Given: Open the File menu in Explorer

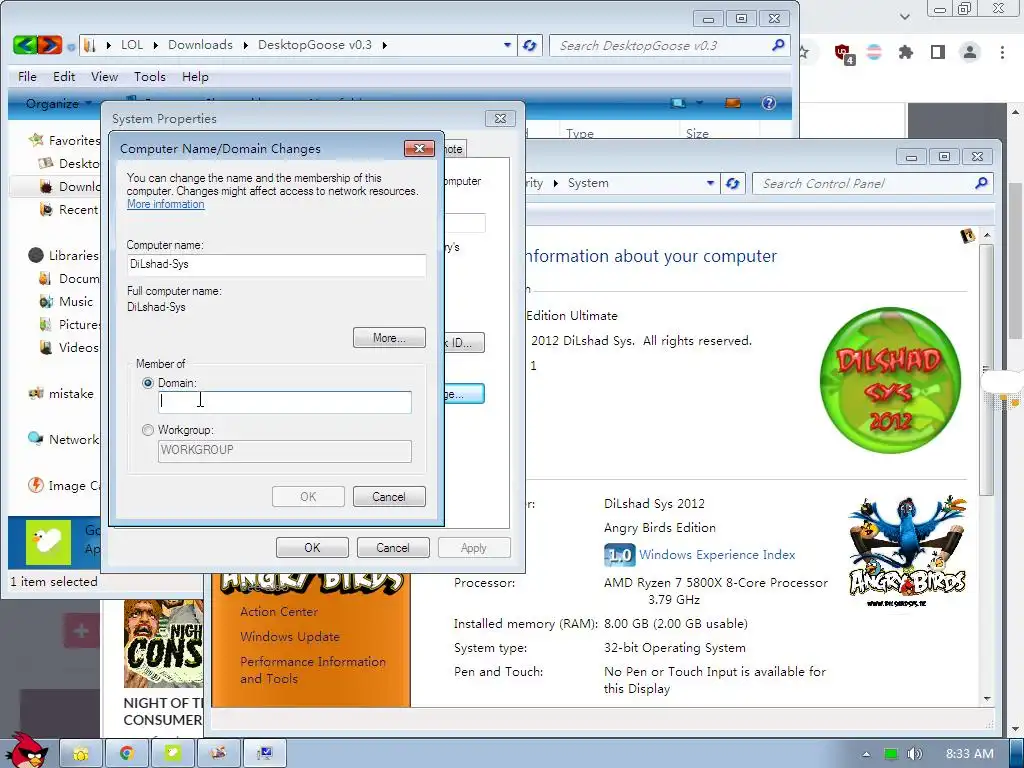Looking at the screenshot, I should tap(27, 76).
